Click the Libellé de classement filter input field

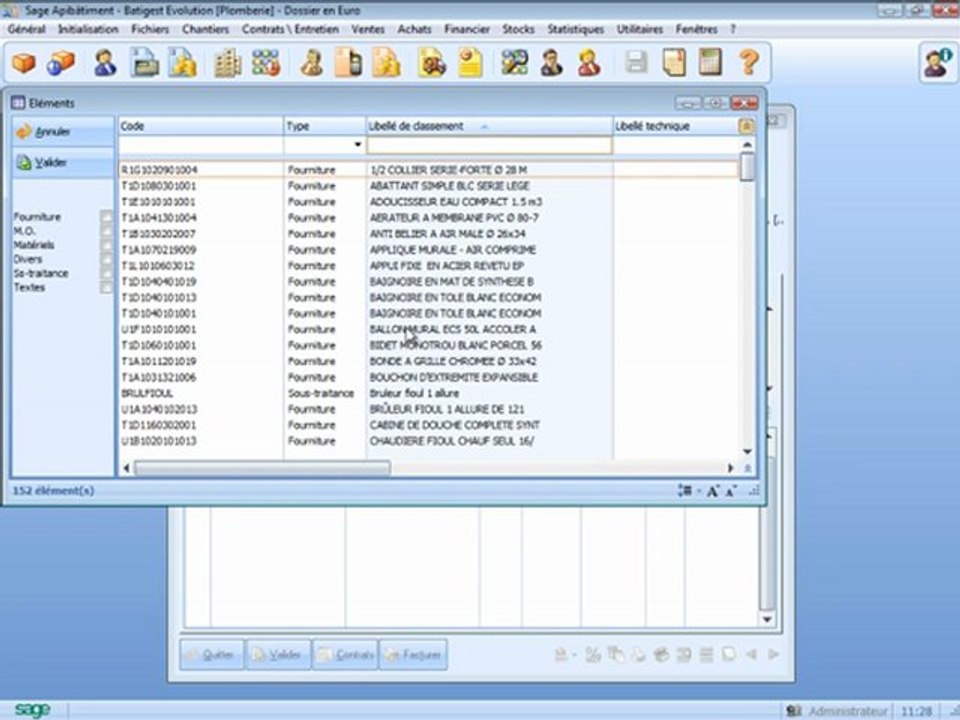(x=489, y=145)
